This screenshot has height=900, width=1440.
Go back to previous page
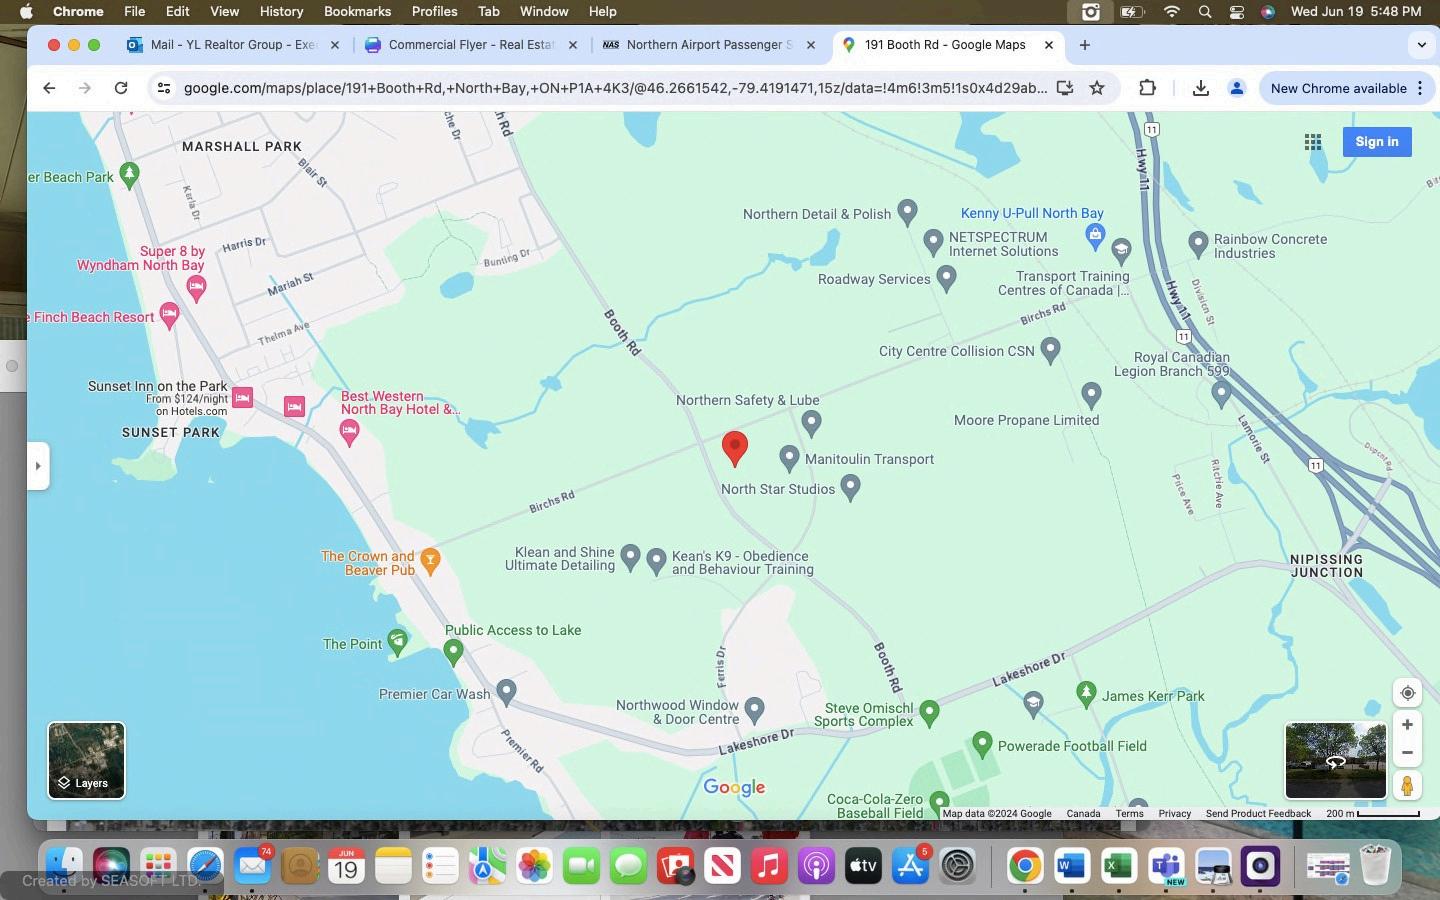(x=49, y=88)
